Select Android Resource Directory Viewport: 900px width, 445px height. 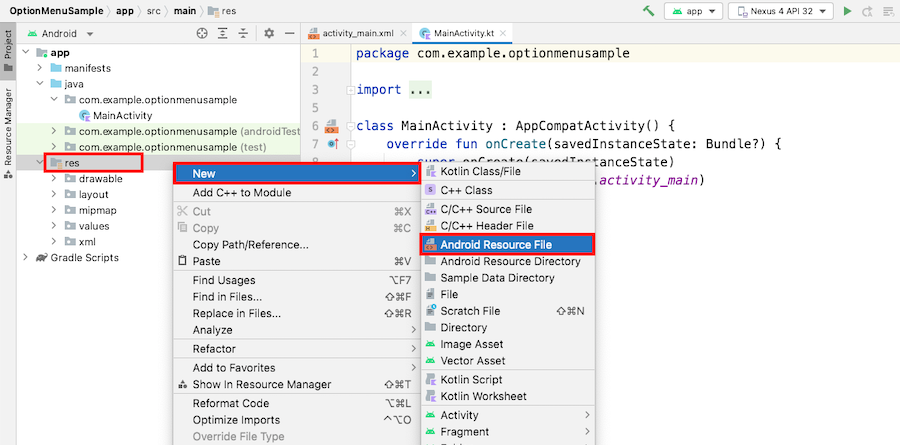click(509, 261)
